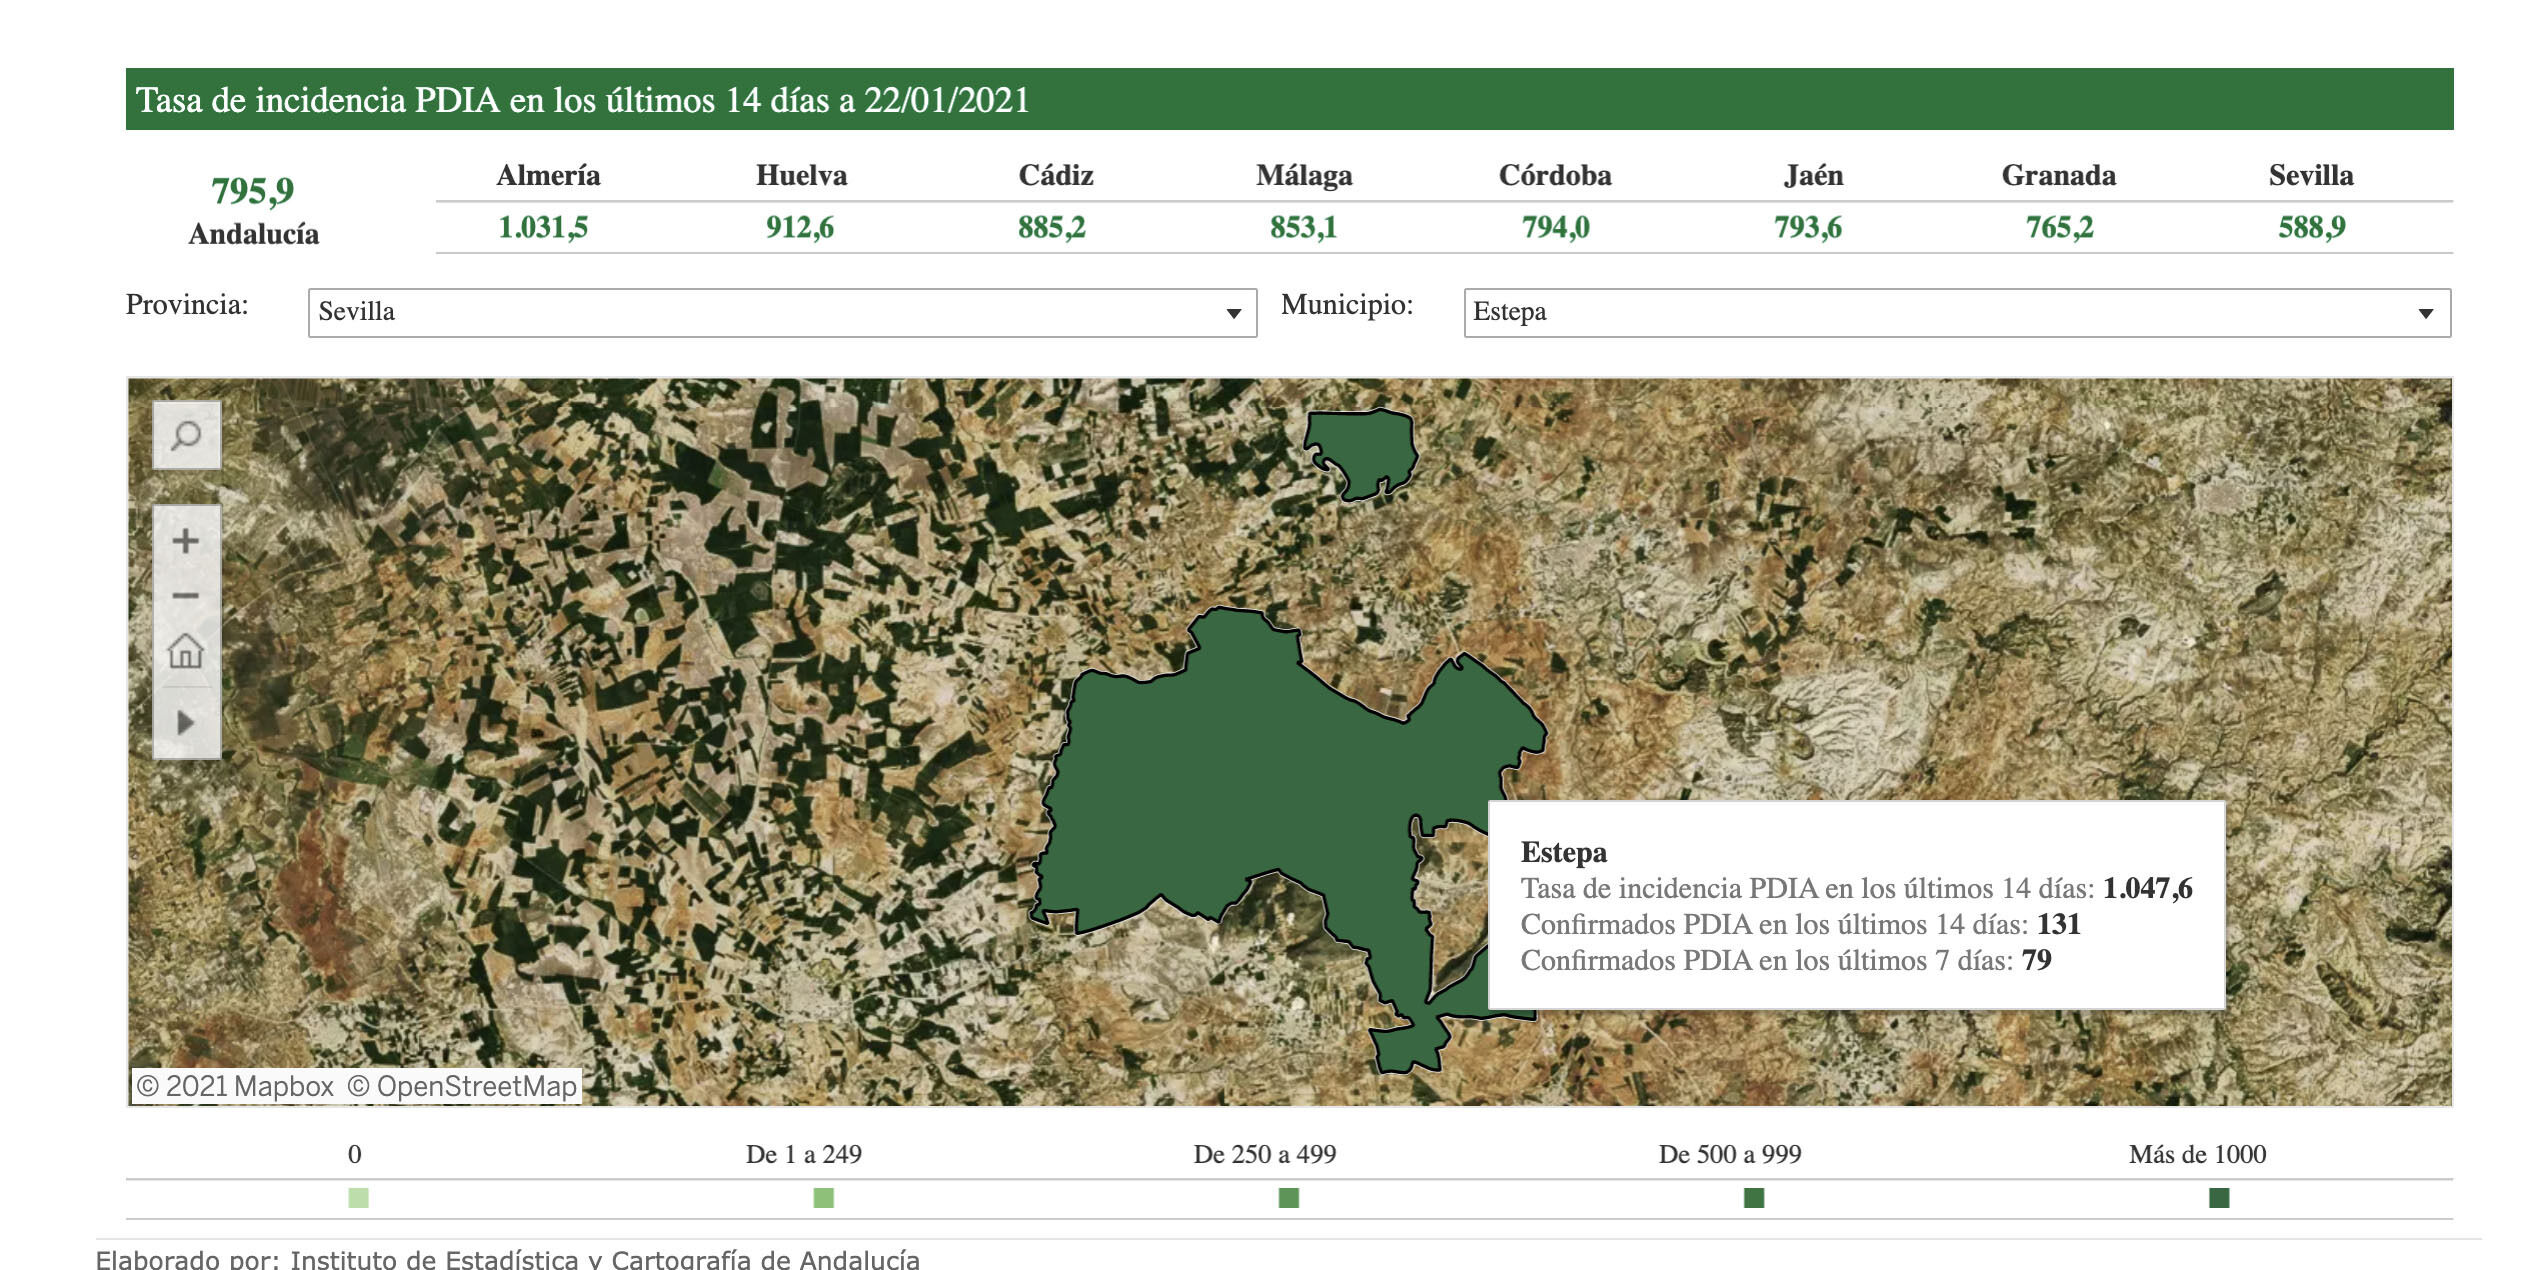Zoom out with the minus button
Screen dimensions: 2522x1270
tap(186, 596)
